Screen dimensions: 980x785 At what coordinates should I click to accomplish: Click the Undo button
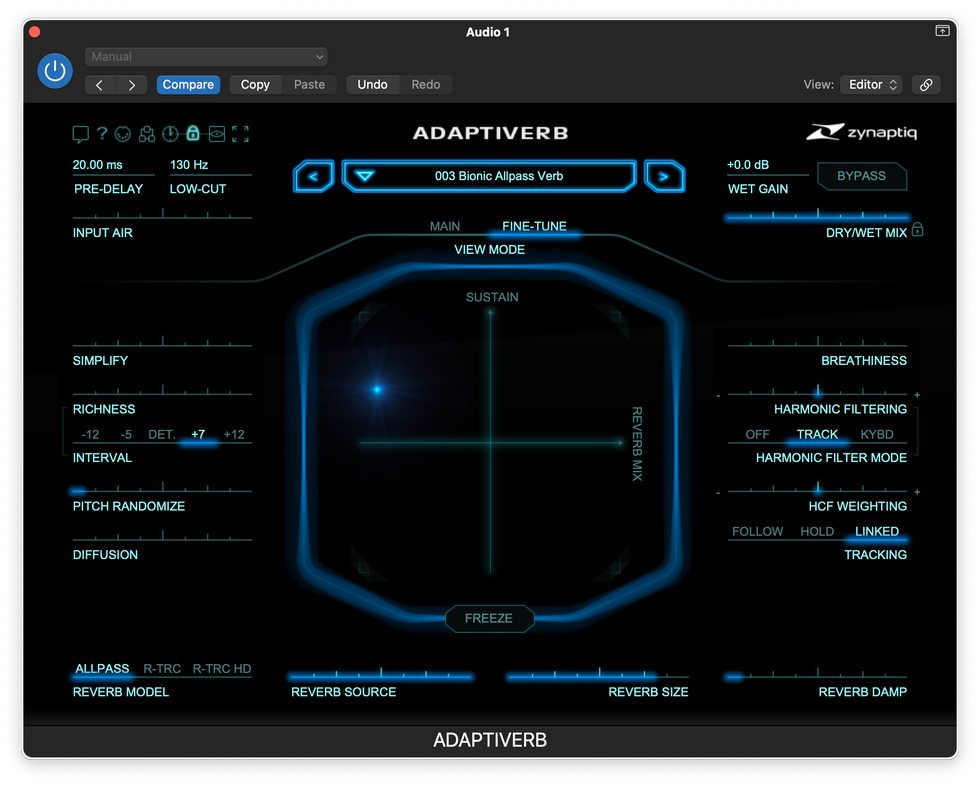tap(372, 84)
